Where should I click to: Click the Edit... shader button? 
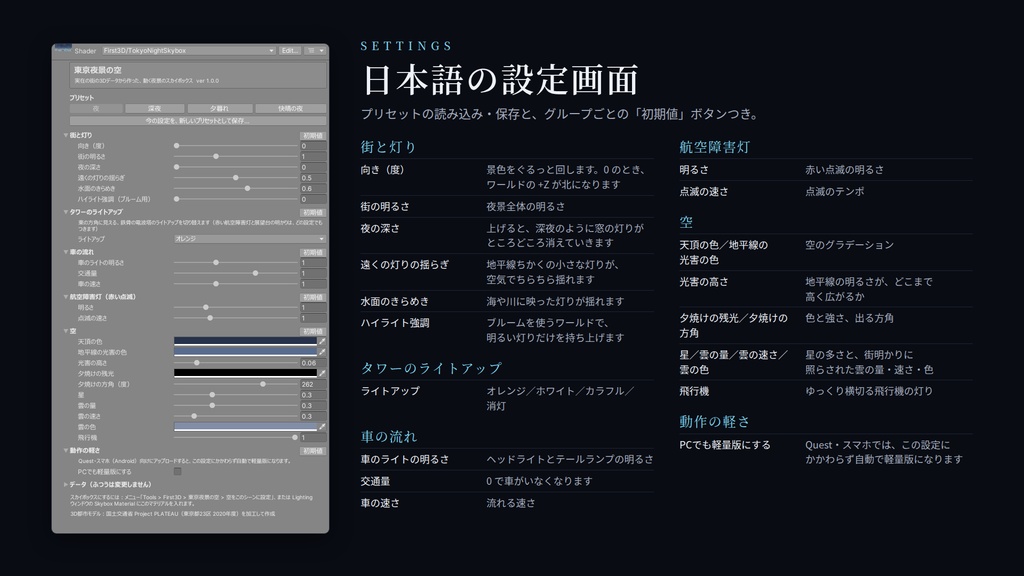coord(289,50)
